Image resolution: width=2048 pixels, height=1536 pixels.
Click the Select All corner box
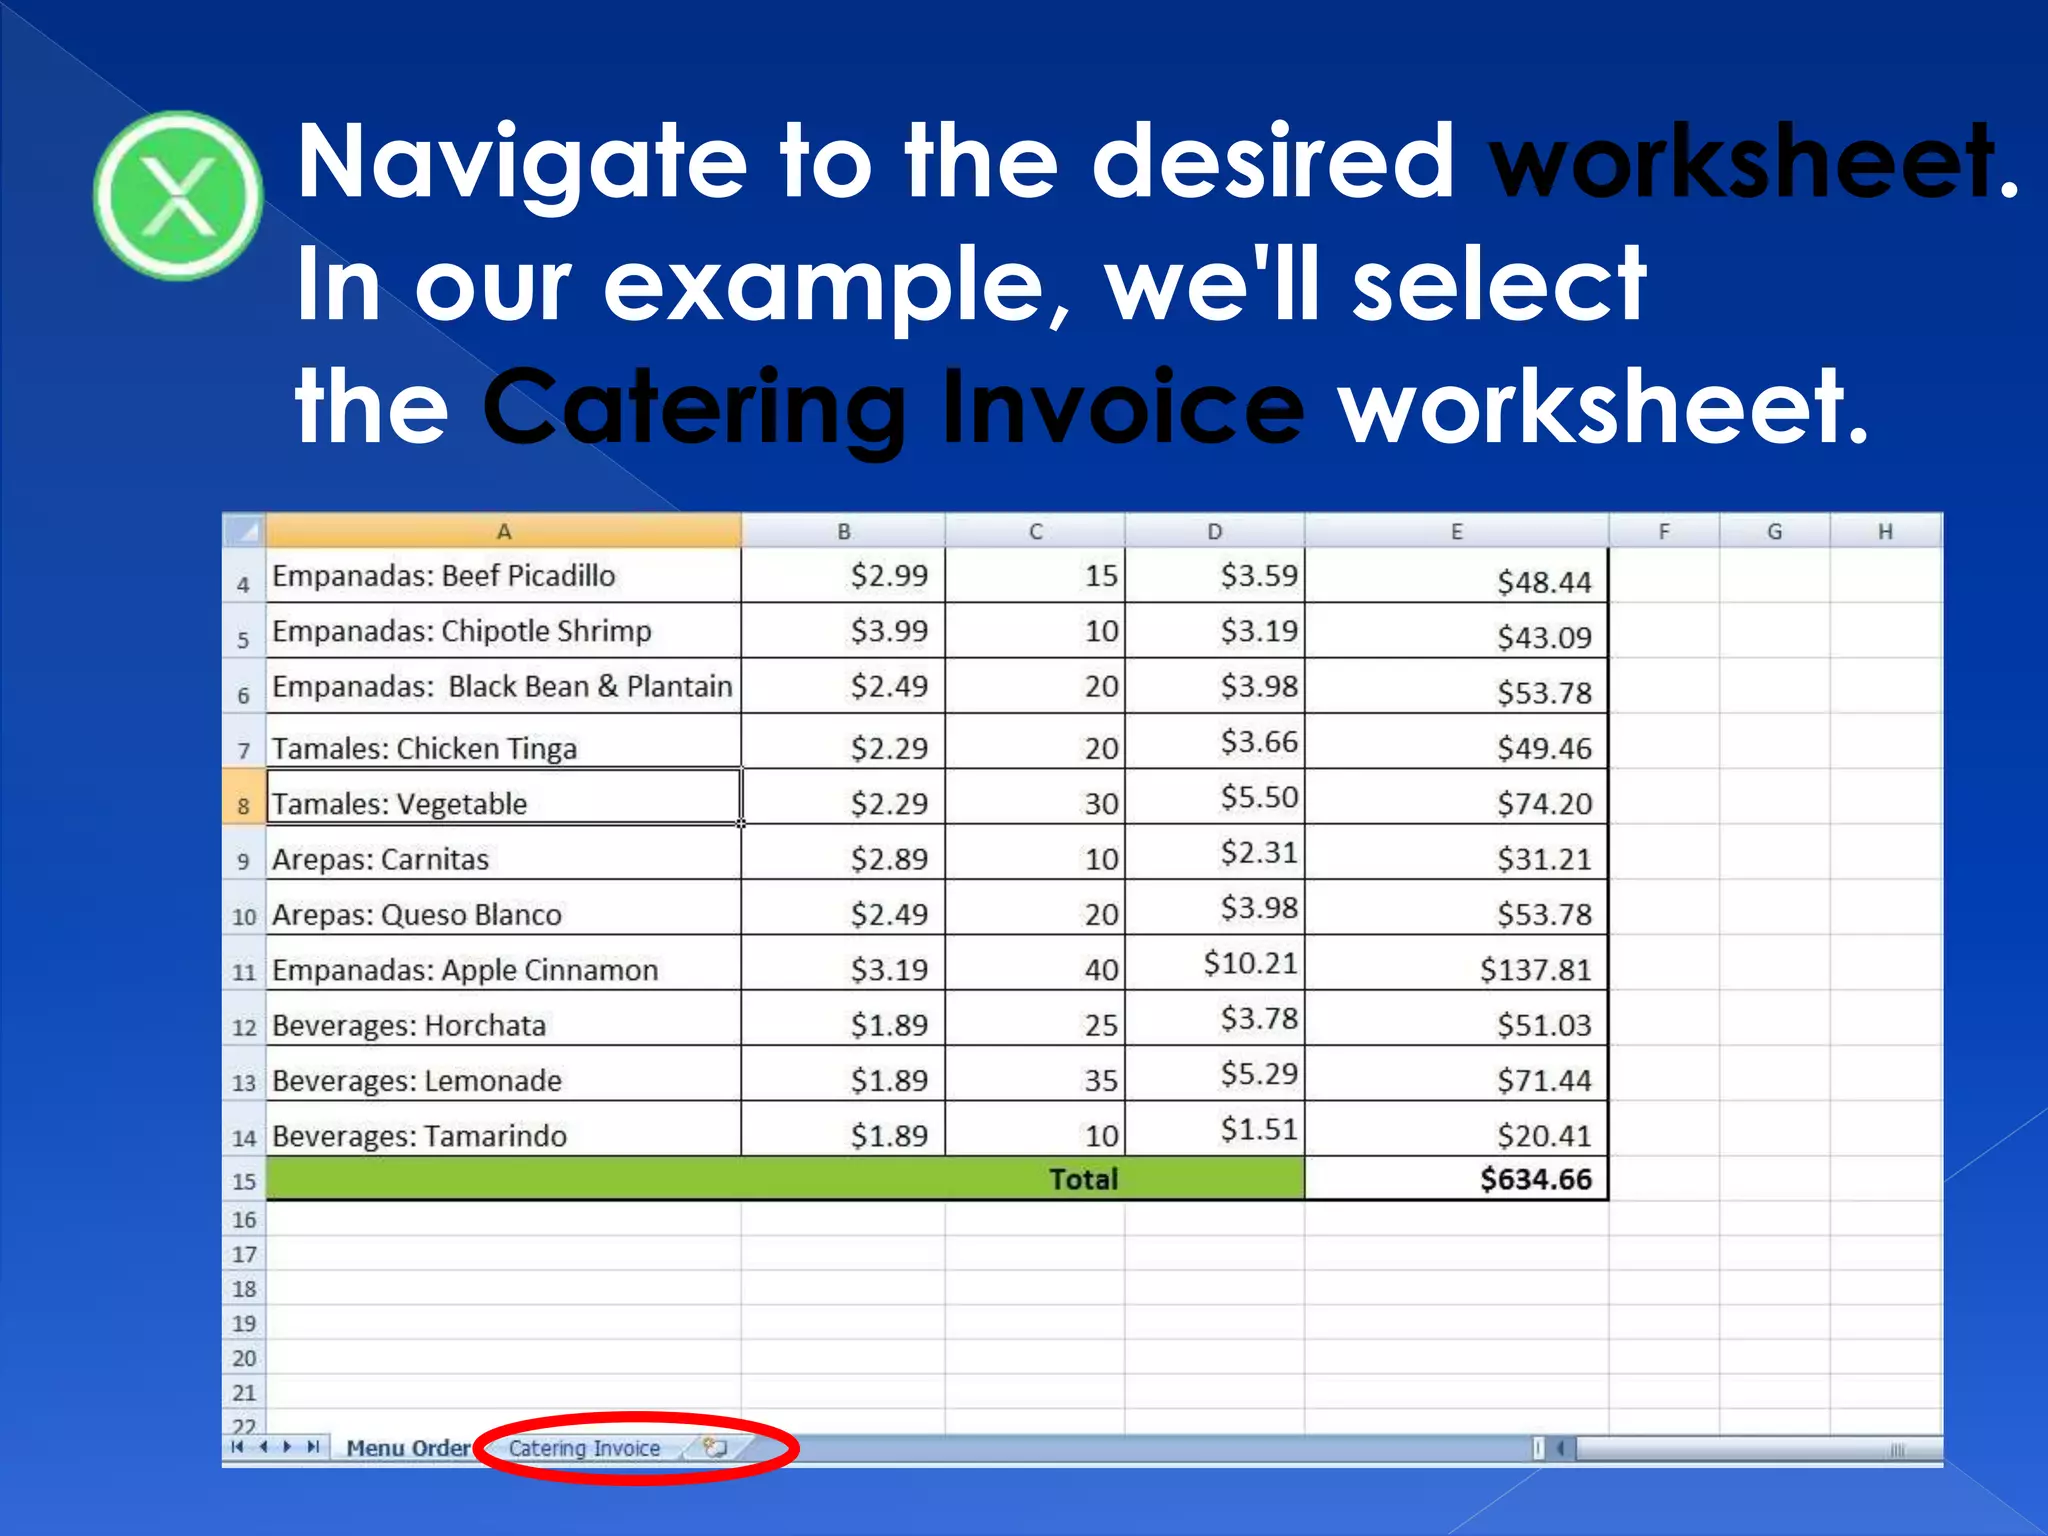point(243,530)
